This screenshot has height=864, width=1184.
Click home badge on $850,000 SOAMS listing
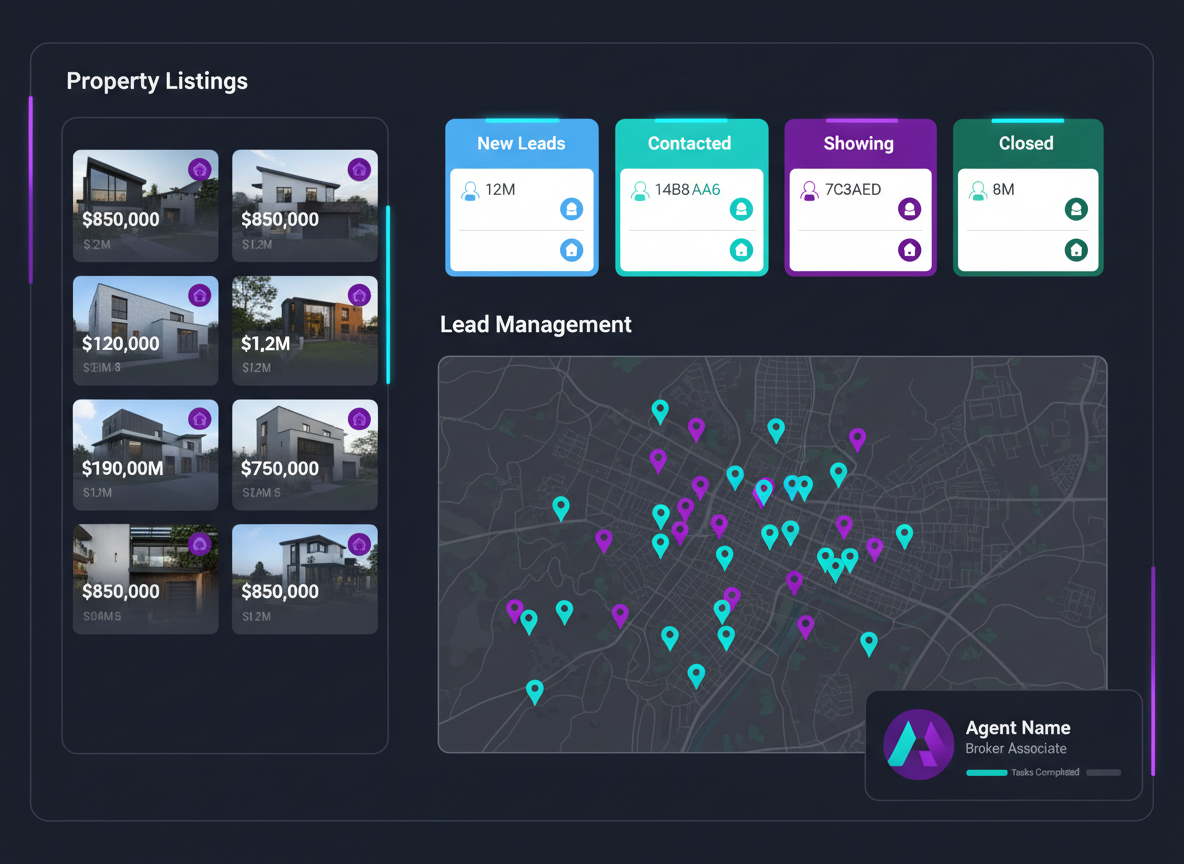coord(199,543)
